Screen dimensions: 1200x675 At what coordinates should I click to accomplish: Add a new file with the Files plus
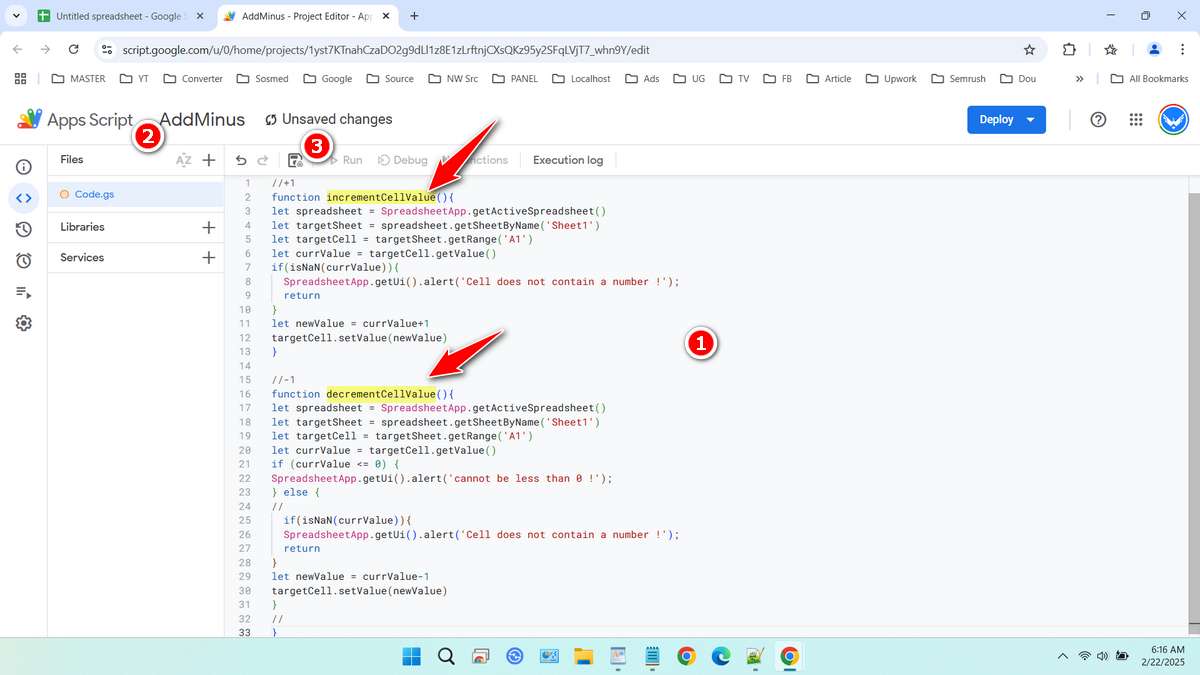point(209,160)
